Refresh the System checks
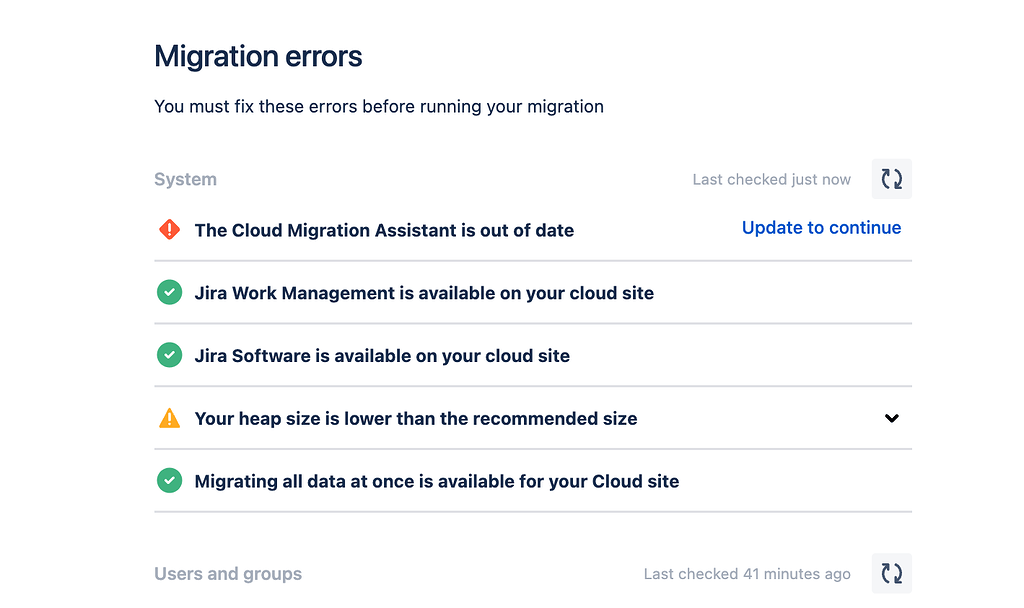Screen dimensions: 1024x608 [x=891, y=179]
